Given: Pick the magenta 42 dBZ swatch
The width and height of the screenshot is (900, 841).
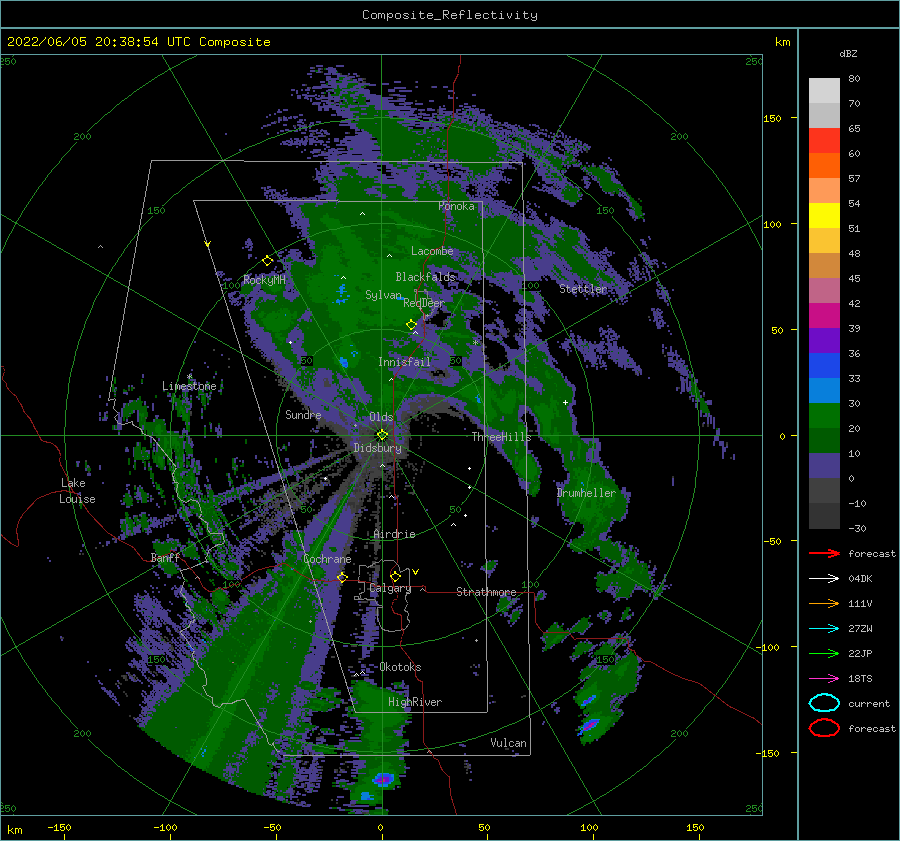Looking at the screenshot, I should [824, 316].
